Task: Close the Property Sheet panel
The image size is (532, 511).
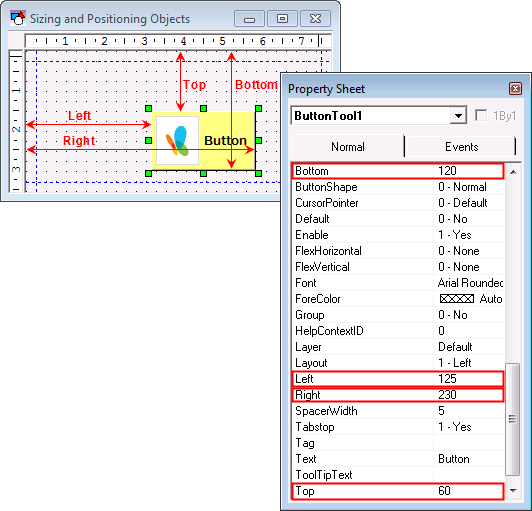Action: tap(515, 89)
